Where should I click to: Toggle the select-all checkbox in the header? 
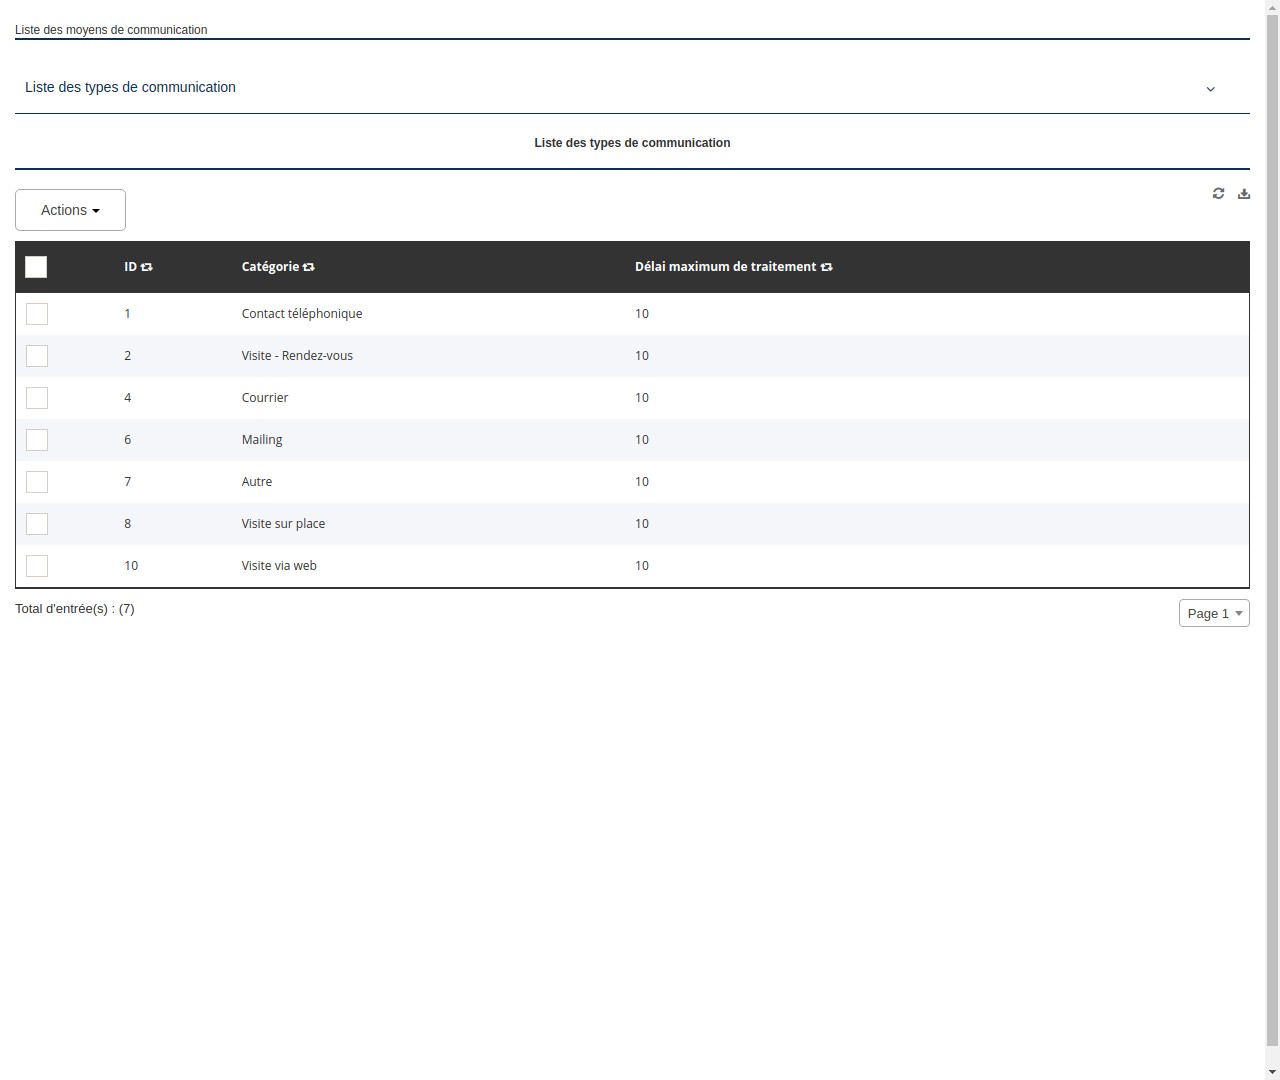(36, 267)
